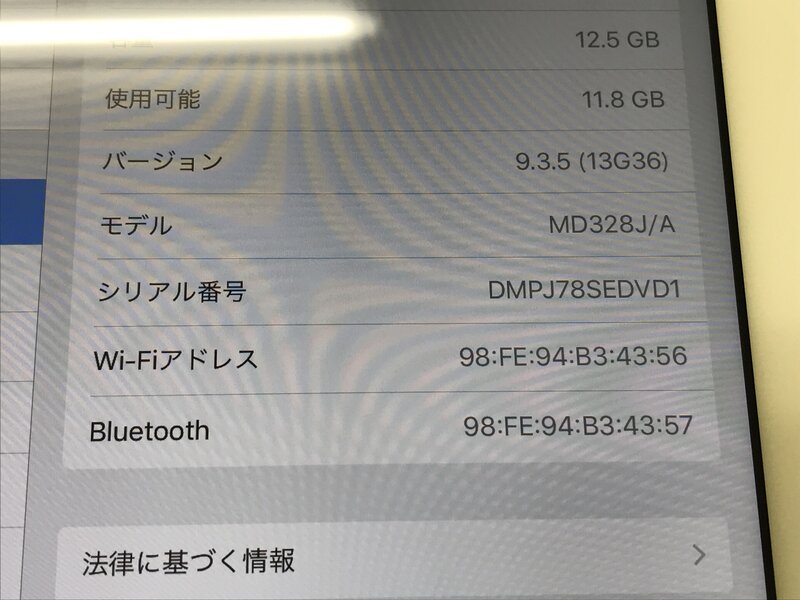Select the highlighted blue sidebar item
The height and width of the screenshot is (600, 800).
(x=22, y=211)
